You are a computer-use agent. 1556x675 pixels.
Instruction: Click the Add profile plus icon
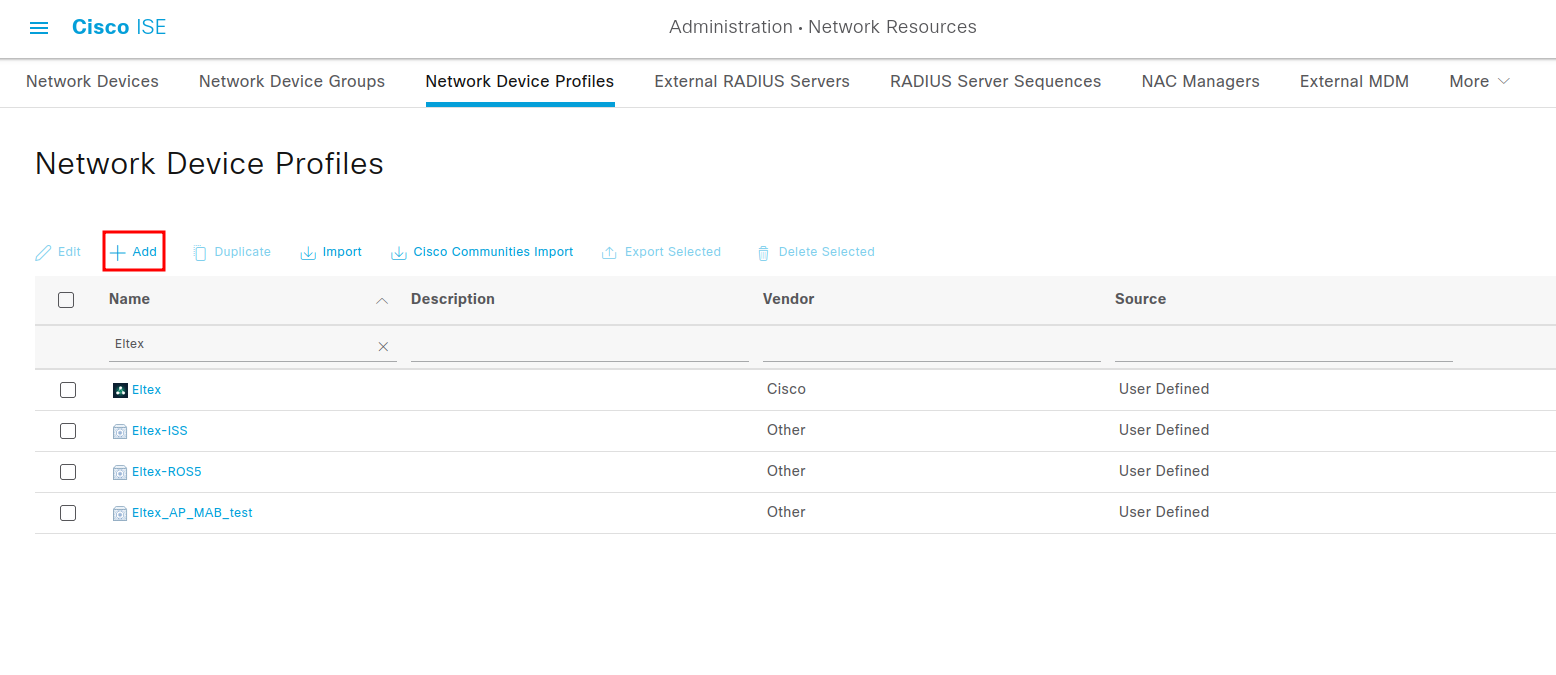[118, 252]
